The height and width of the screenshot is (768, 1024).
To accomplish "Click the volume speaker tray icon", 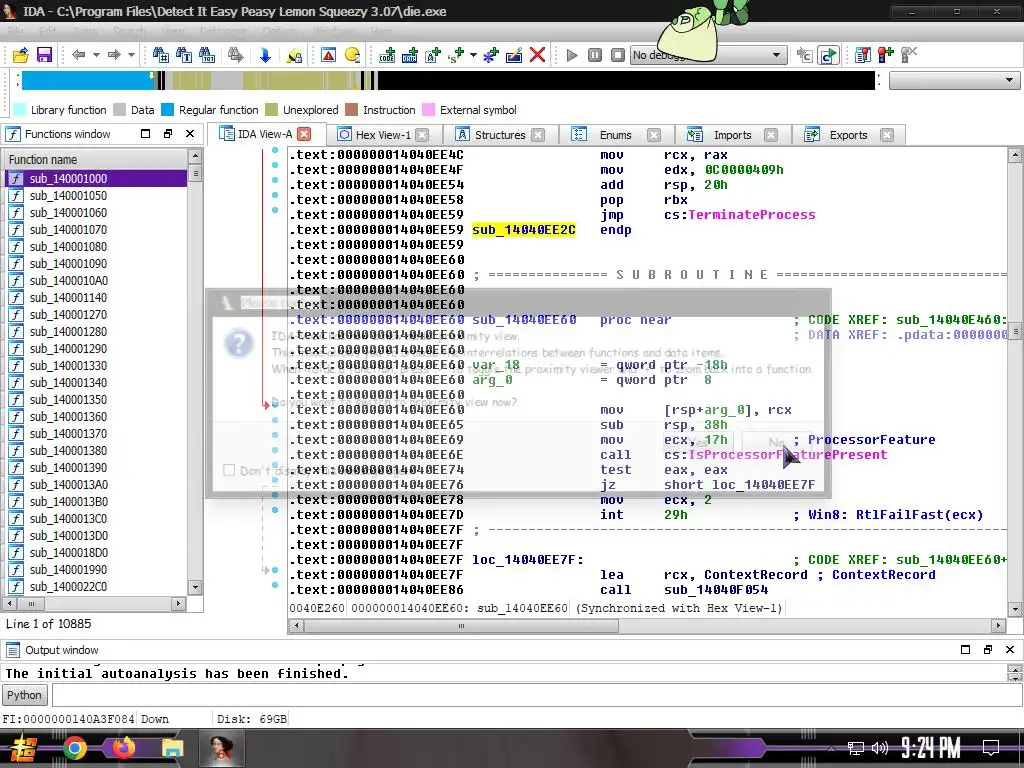I will click(x=880, y=748).
